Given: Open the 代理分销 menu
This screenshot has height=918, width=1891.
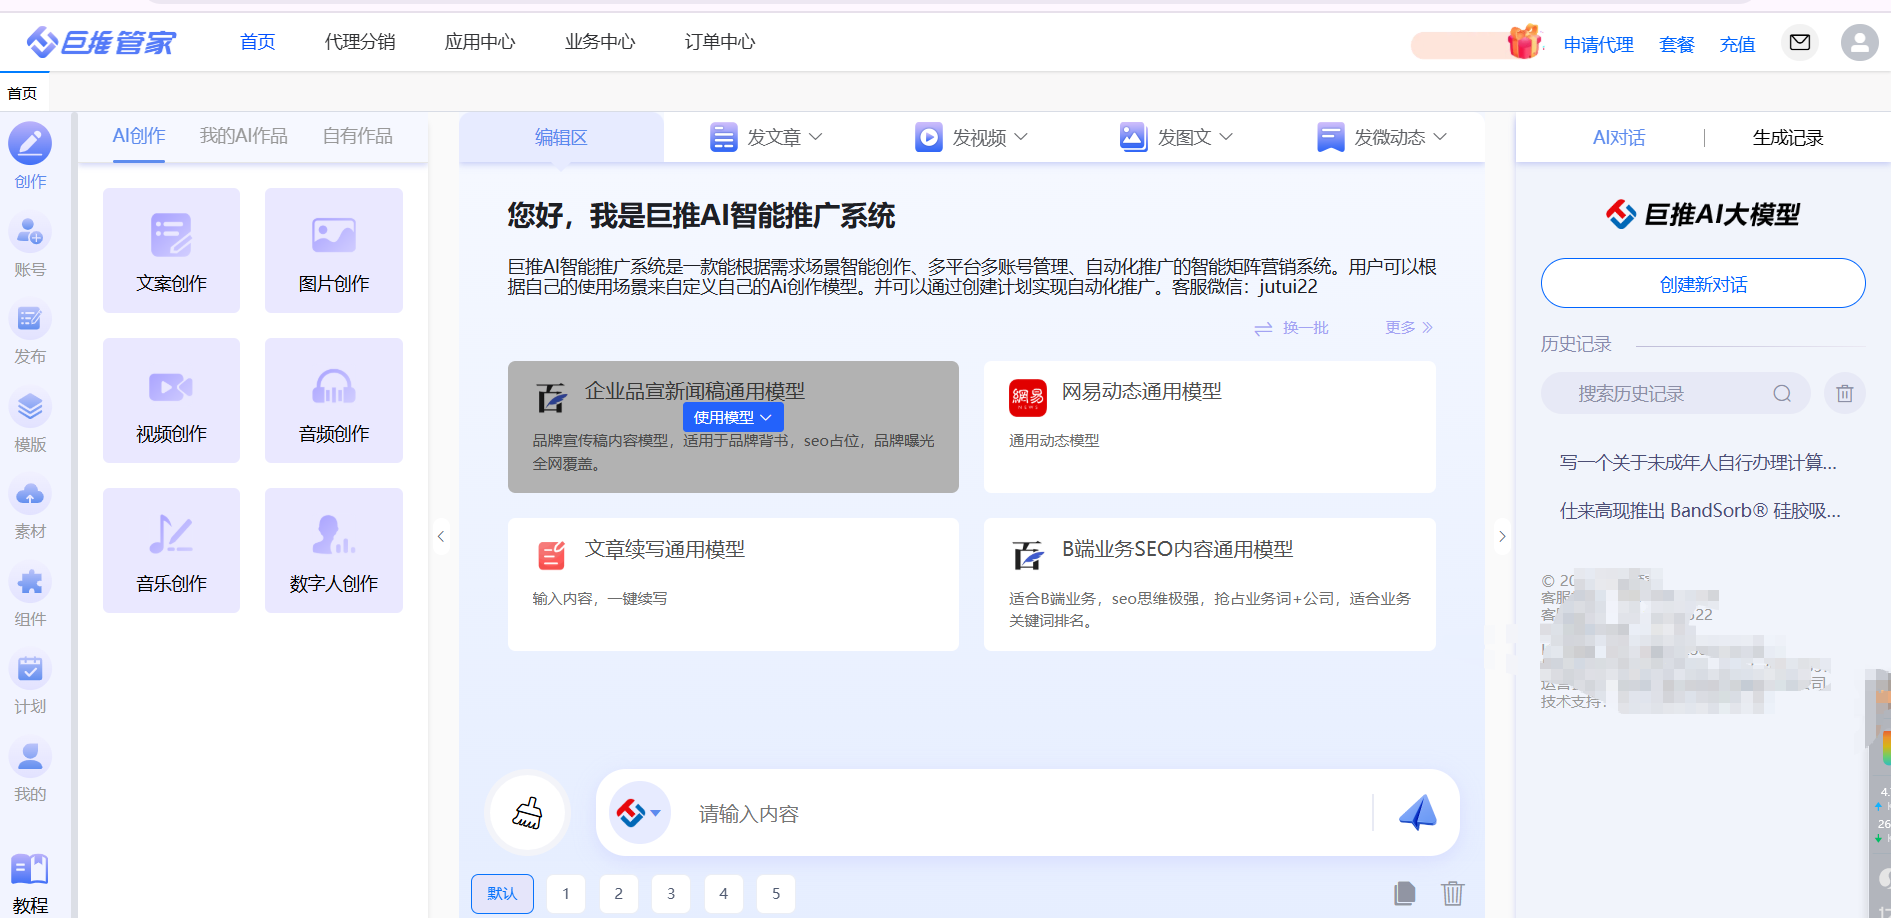Looking at the screenshot, I should (360, 42).
